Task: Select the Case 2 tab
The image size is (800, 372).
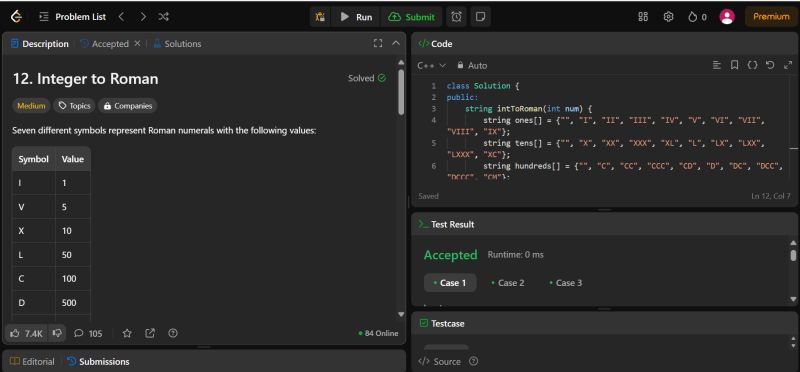Action: click(x=508, y=283)
